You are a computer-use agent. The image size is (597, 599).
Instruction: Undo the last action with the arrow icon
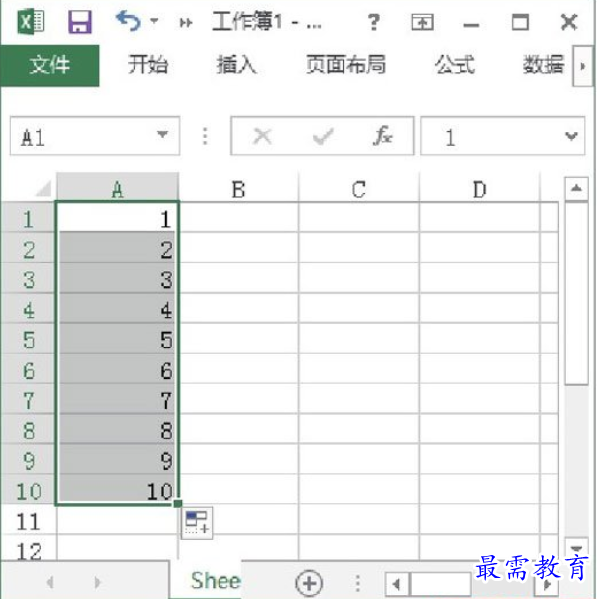click(x=128, y=21)
